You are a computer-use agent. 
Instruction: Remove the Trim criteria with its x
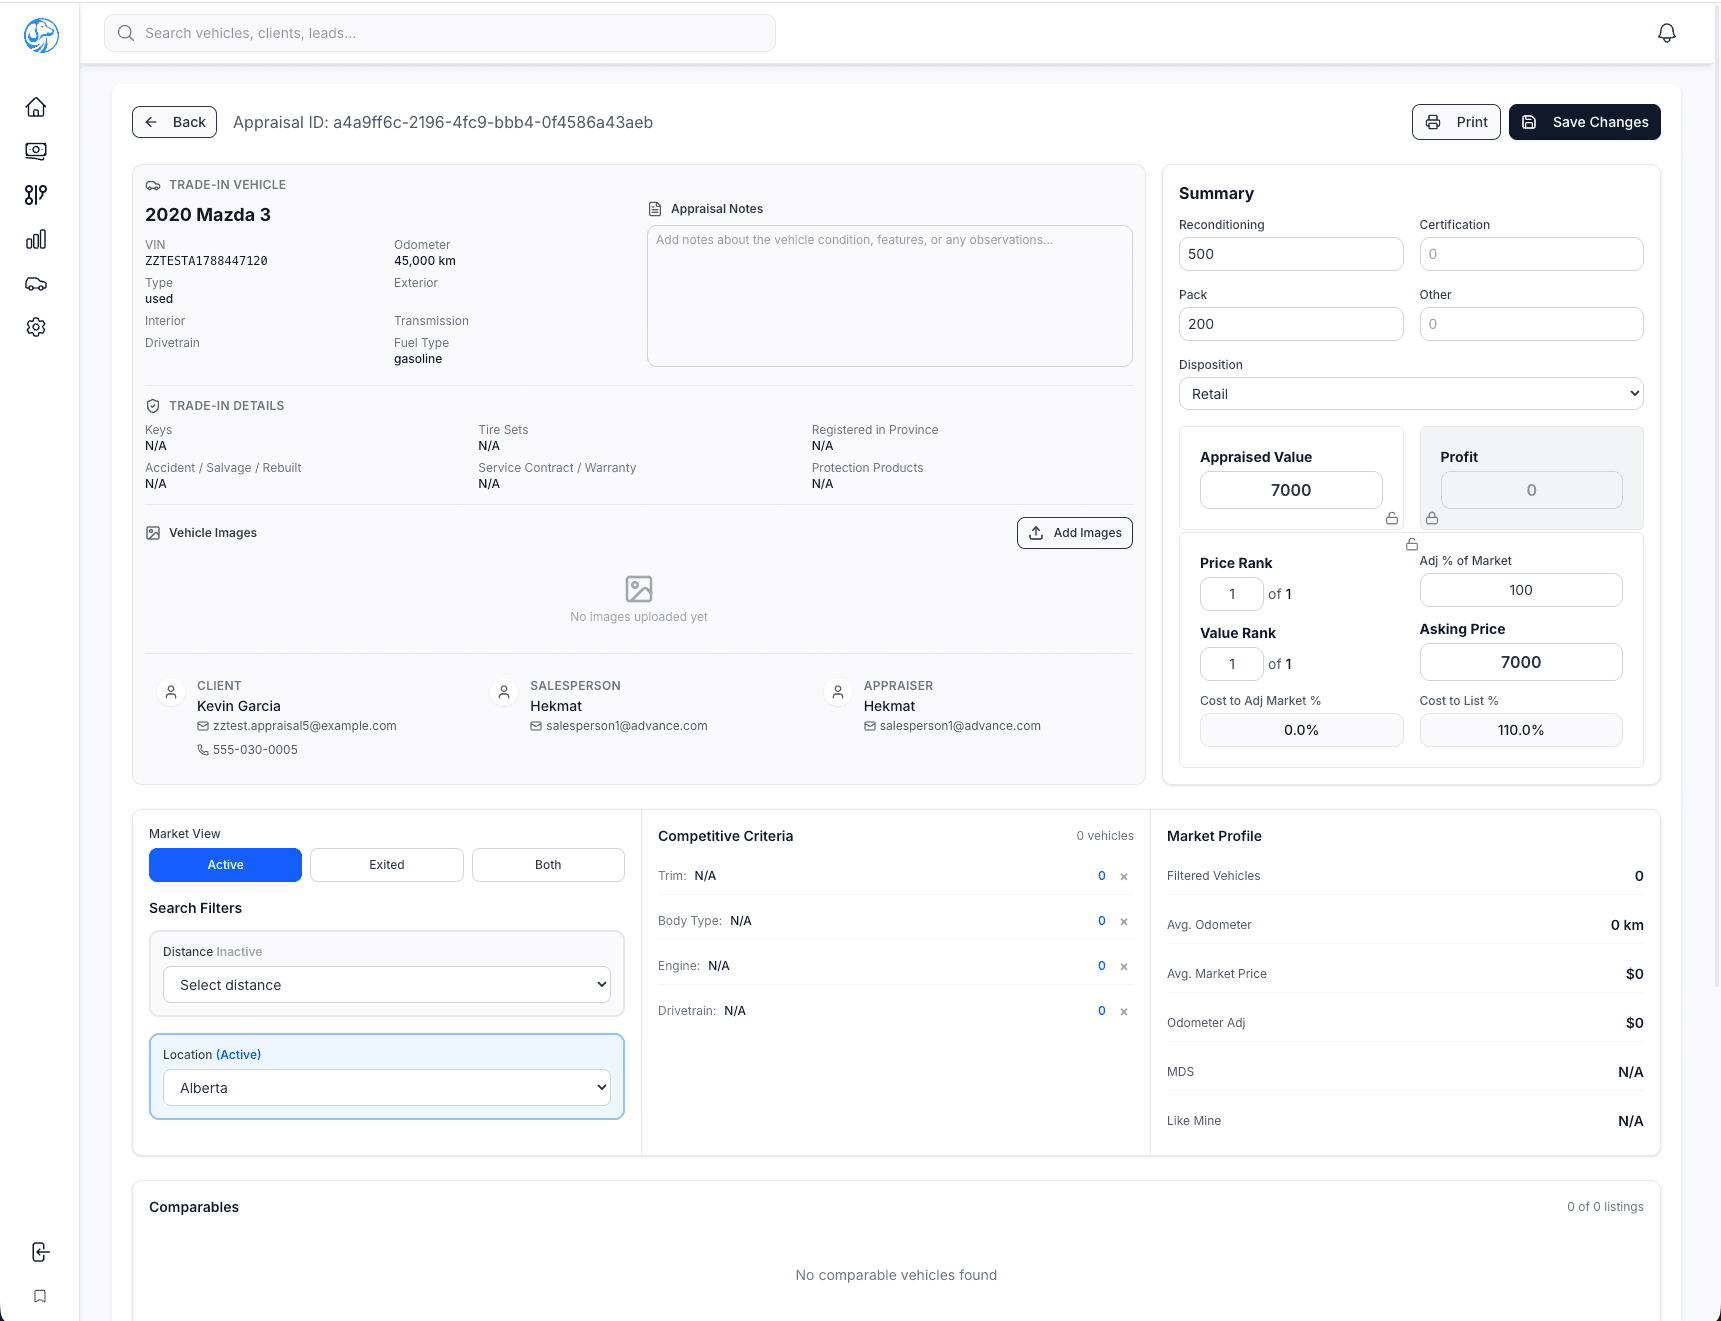point(1124,877)
